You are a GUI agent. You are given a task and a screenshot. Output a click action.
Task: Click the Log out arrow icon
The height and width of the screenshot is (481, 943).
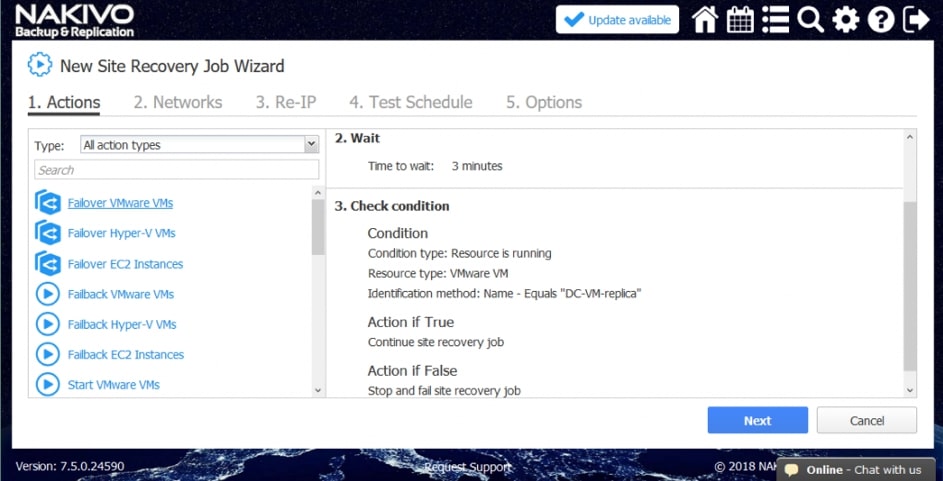915,20
